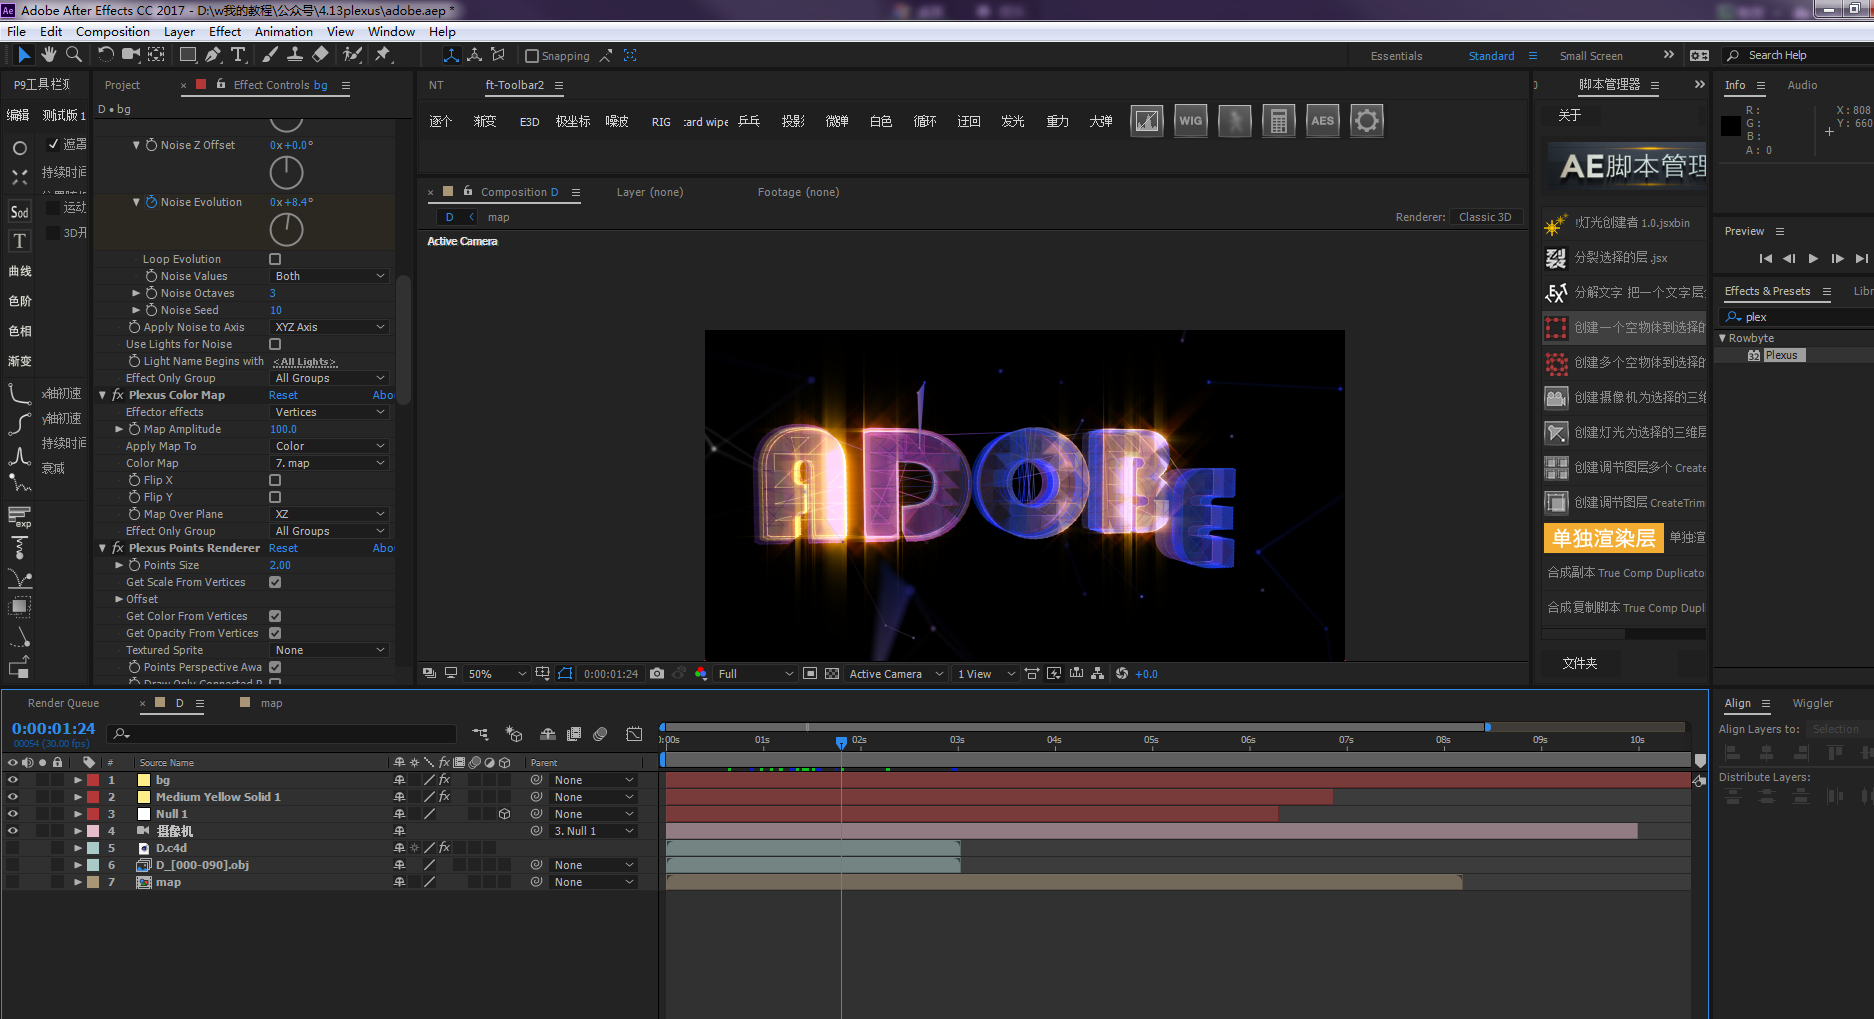Hide the Medium Yellow Solid 1 layer
Screen dimensions: 1874x1019
[x=12, y=797]
